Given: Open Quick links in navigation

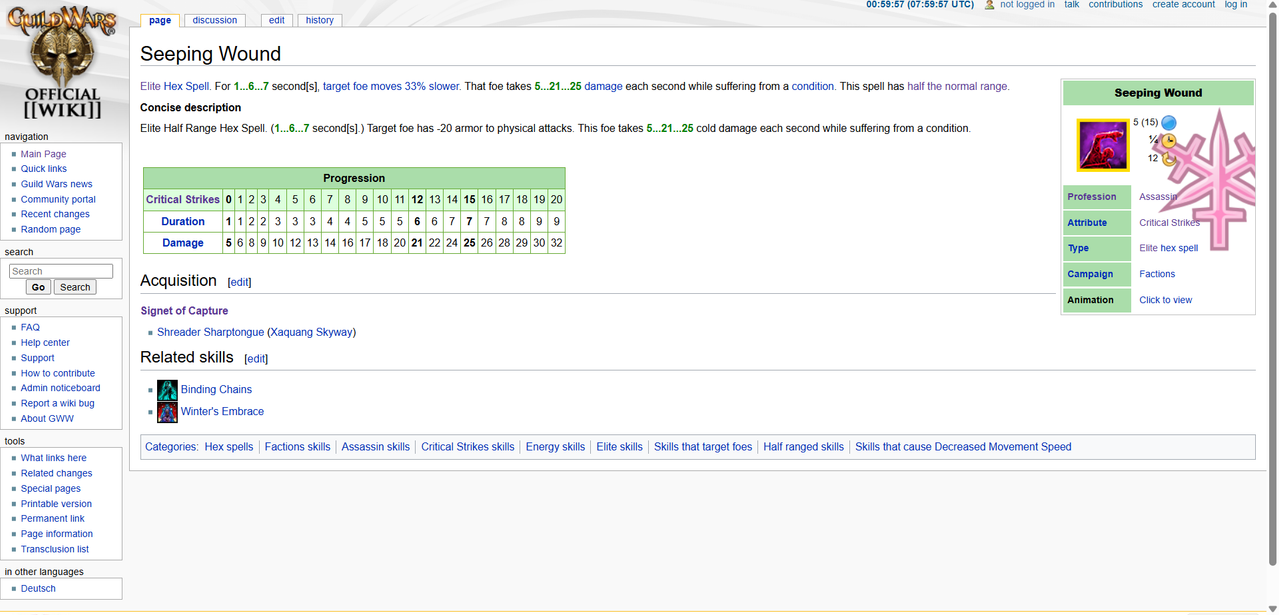Looking at the screenshot, I should 44,169.
